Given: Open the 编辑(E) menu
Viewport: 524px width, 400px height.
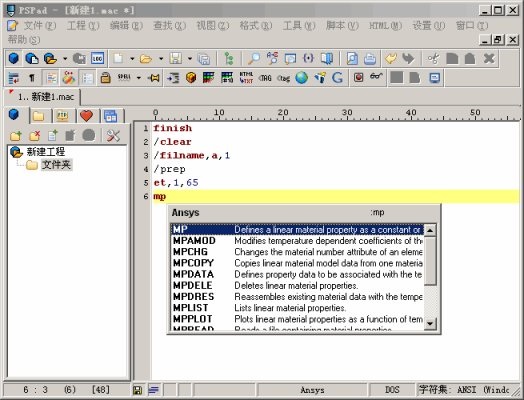Looking at the screenshot, I should click(x=126, y=25).
